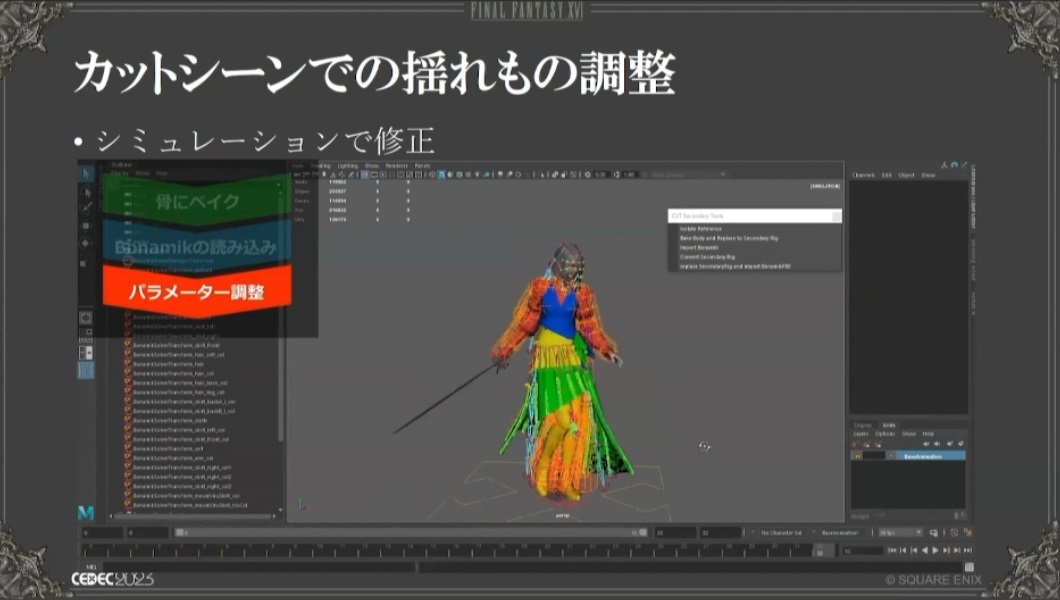The width and height of the screenshot is (1060, 600).
Task: Toggle the auto keyframe button
Action: tap(954, 533)
